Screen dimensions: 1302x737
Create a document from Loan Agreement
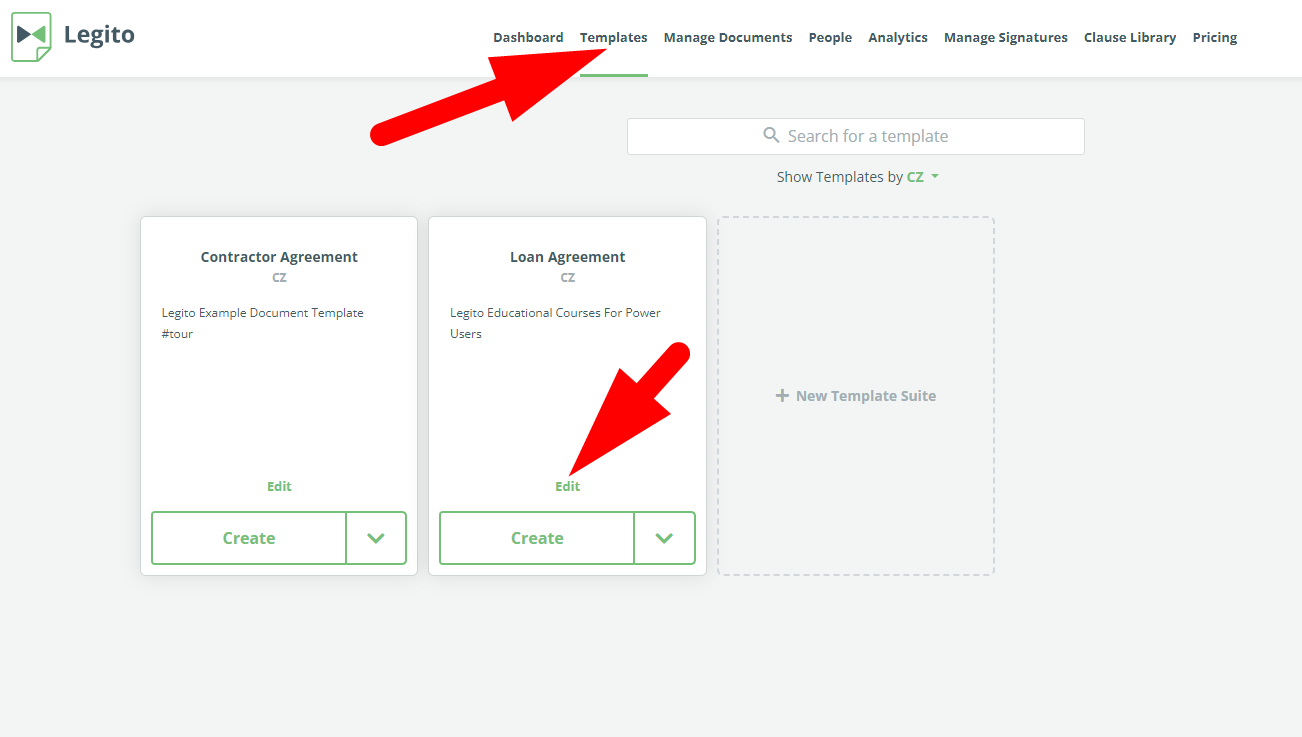(537, 538)
